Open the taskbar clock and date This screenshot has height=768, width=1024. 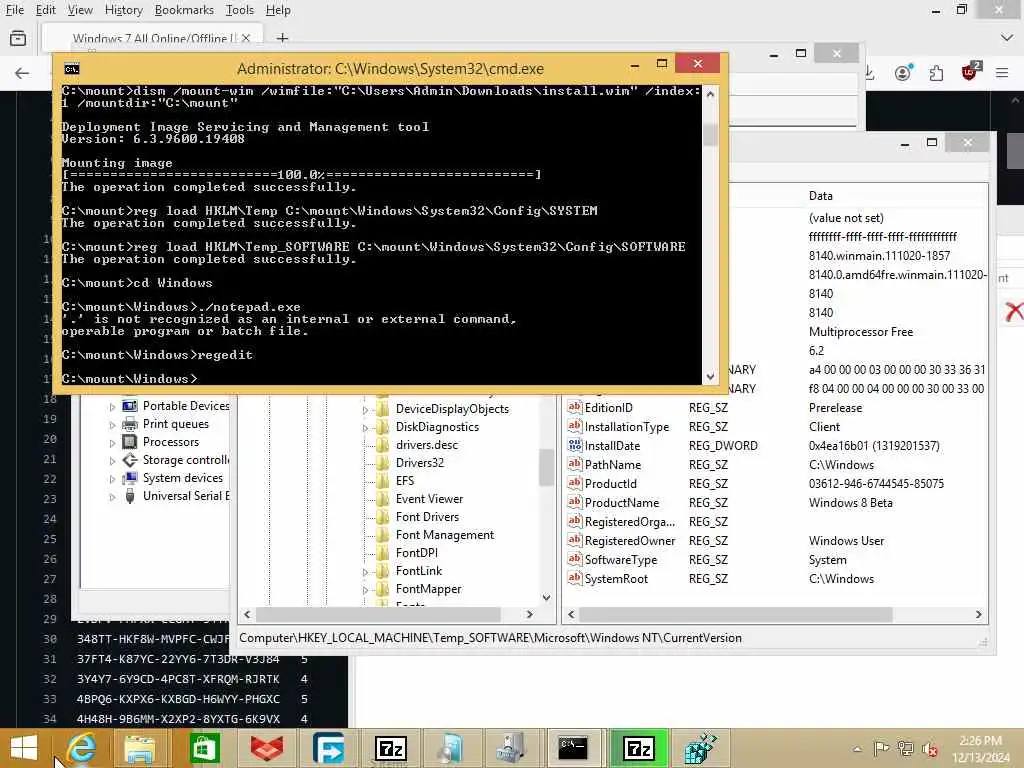pyautogui.click(x=980, y=748)
